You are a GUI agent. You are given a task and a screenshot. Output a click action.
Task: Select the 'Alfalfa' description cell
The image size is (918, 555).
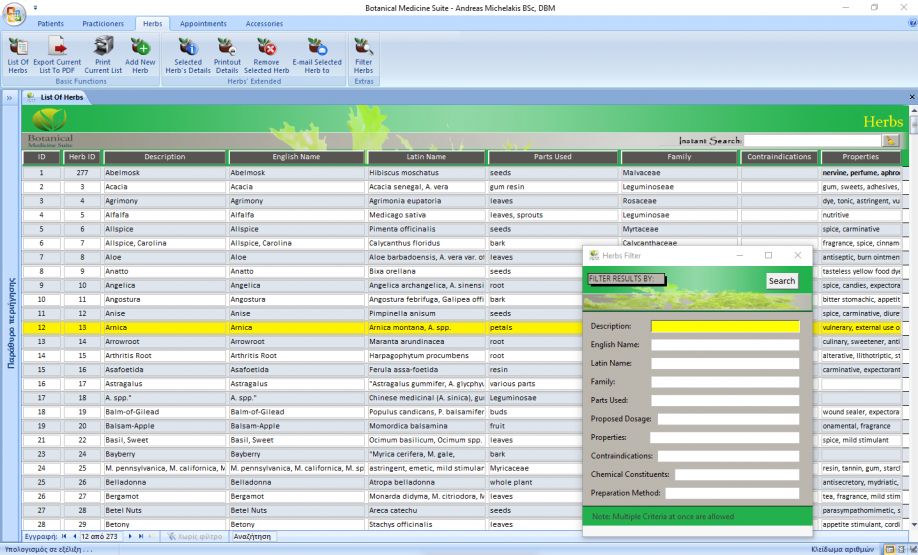point(165,215)
